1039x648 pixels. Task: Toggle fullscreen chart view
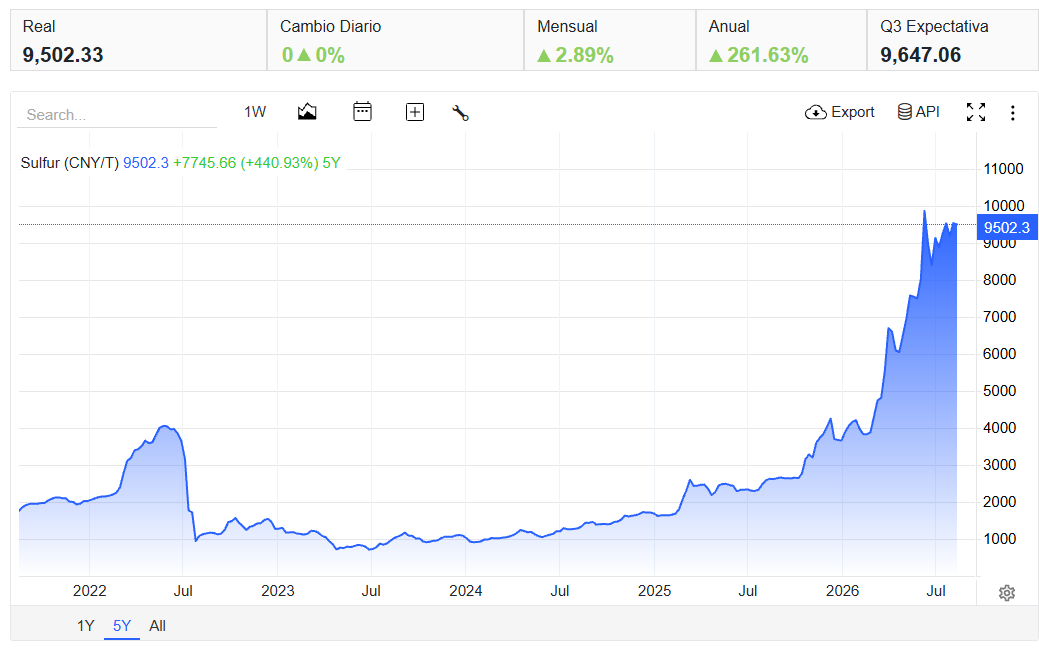975,112
